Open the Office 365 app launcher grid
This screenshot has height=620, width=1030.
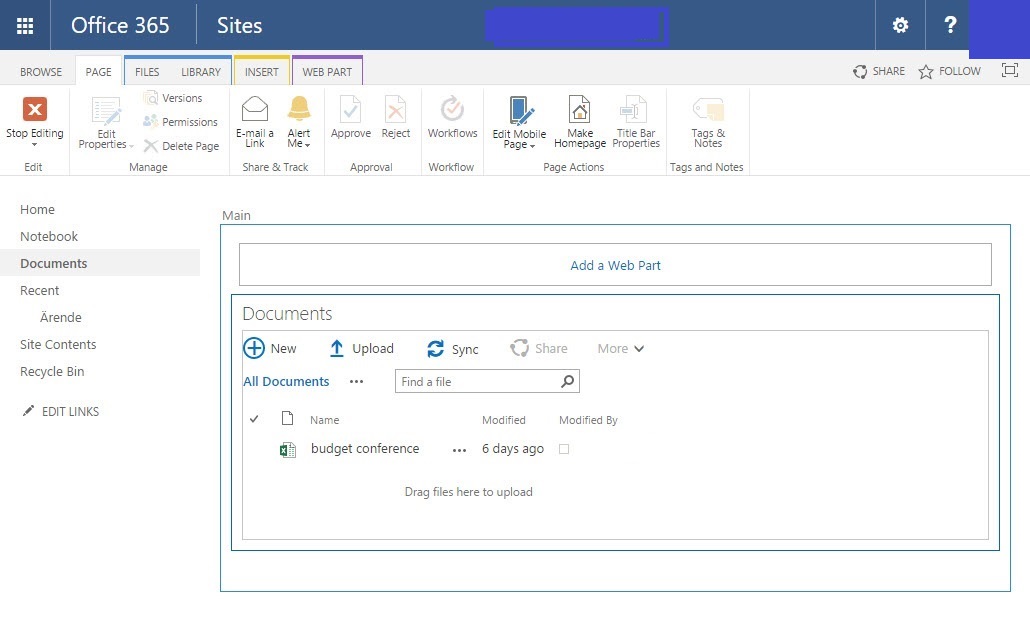tap(25, 26)
